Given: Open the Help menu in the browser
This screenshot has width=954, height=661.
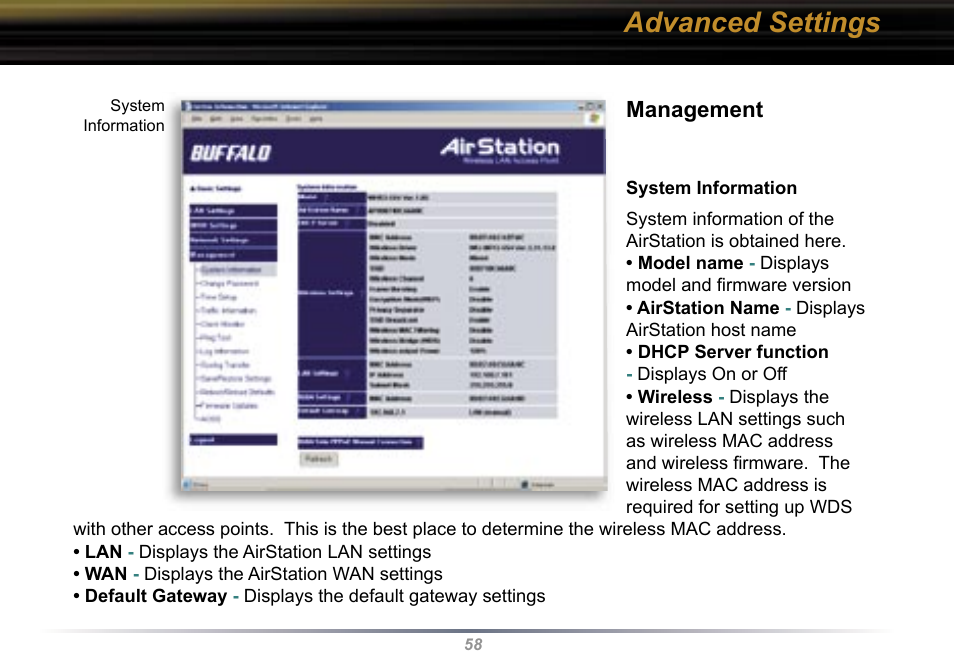Looking at the screenshot, I should [316, 119].
